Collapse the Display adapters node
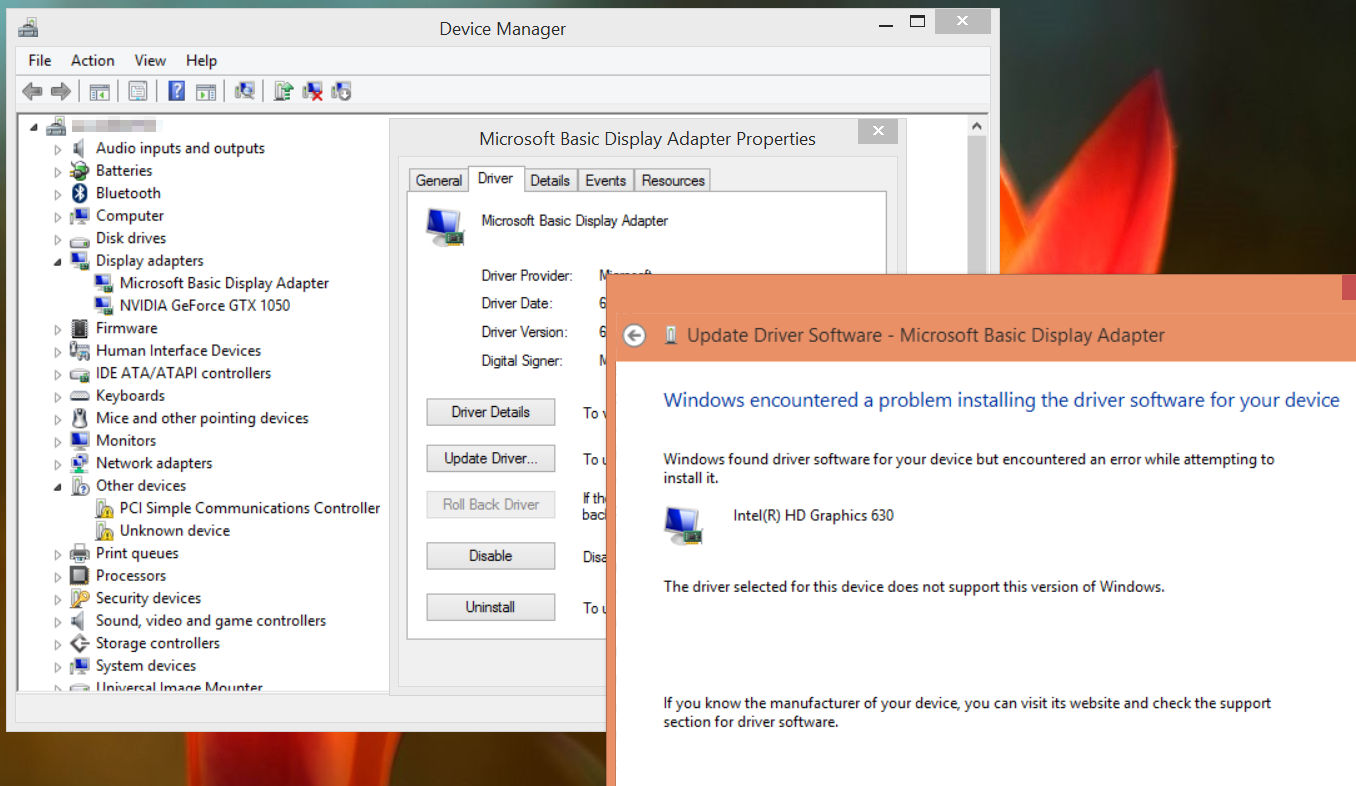Image resolution: width=1356 pixels, height=786 pixels. coord(58,262)
